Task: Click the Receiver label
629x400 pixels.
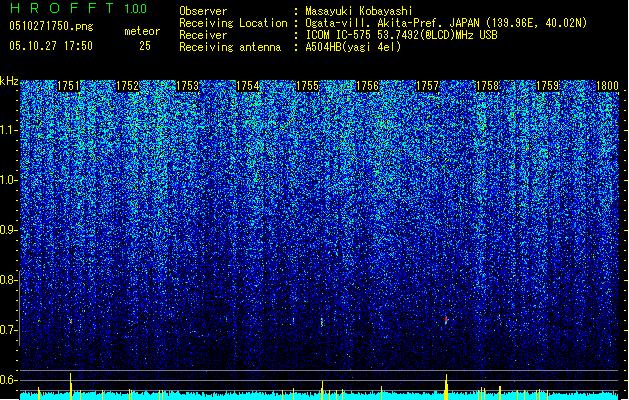Action: pyautogui.click(x=203, y=35)
